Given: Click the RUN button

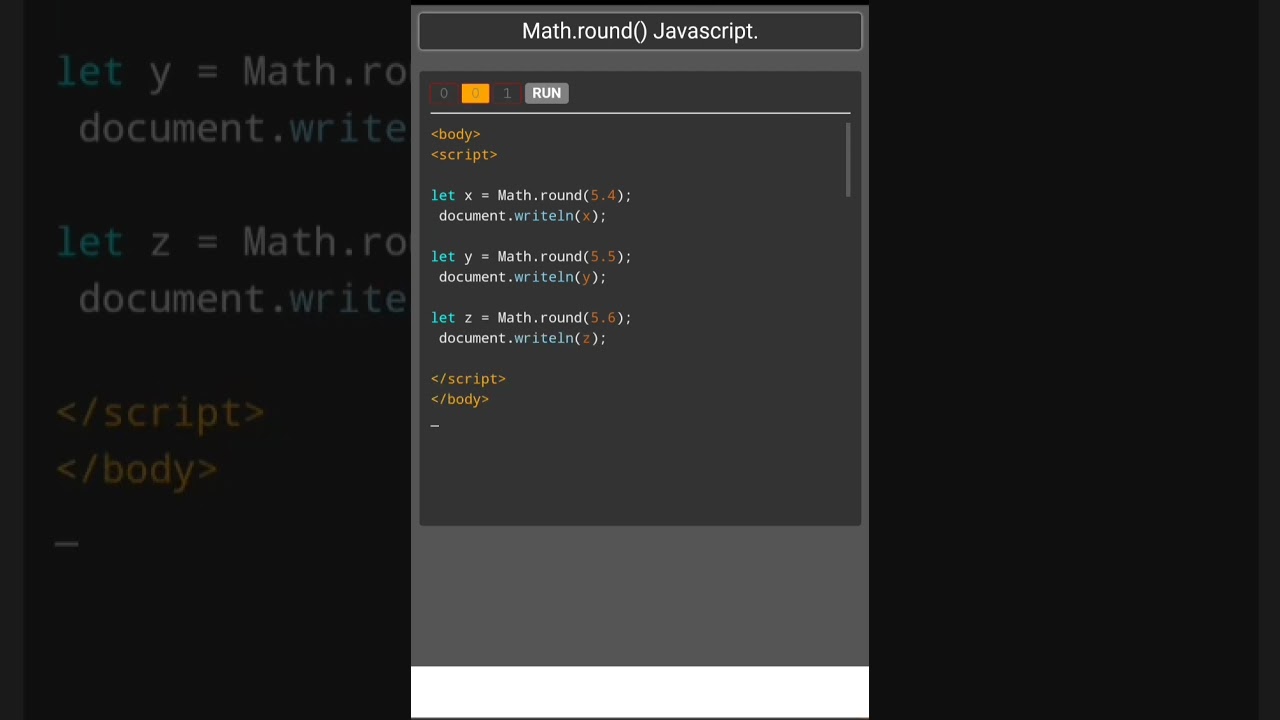Looking at the screenshot, I should (546, 93).
